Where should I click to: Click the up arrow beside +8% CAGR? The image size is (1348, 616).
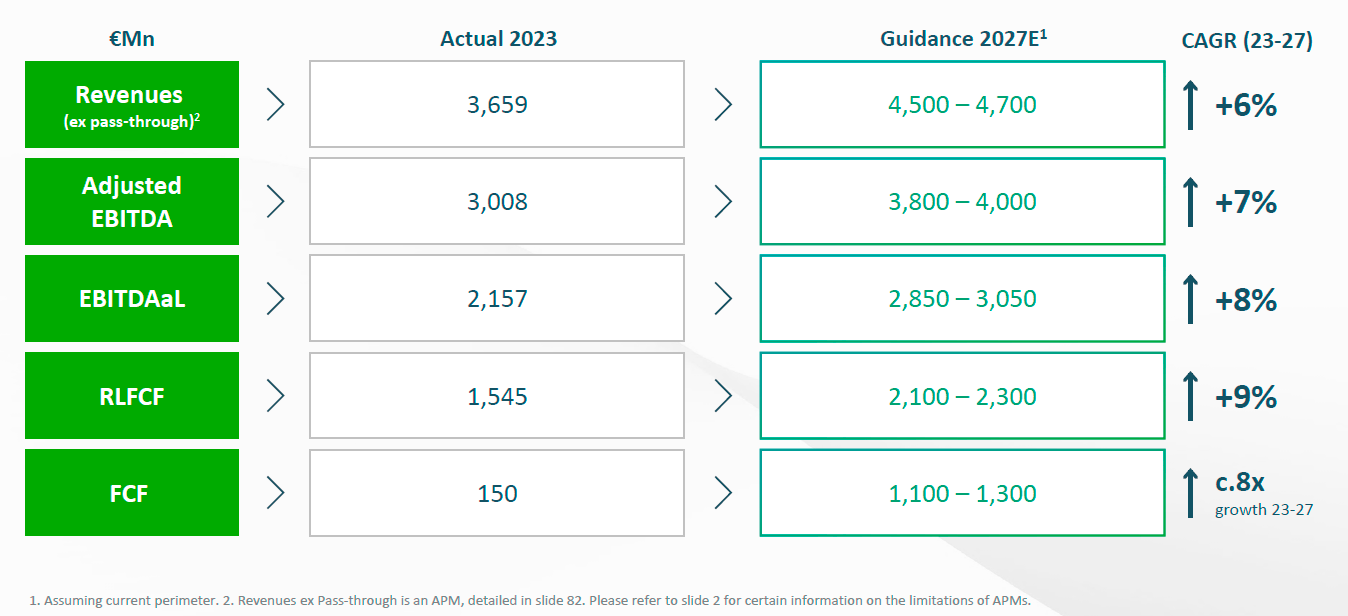(1190, 299)
